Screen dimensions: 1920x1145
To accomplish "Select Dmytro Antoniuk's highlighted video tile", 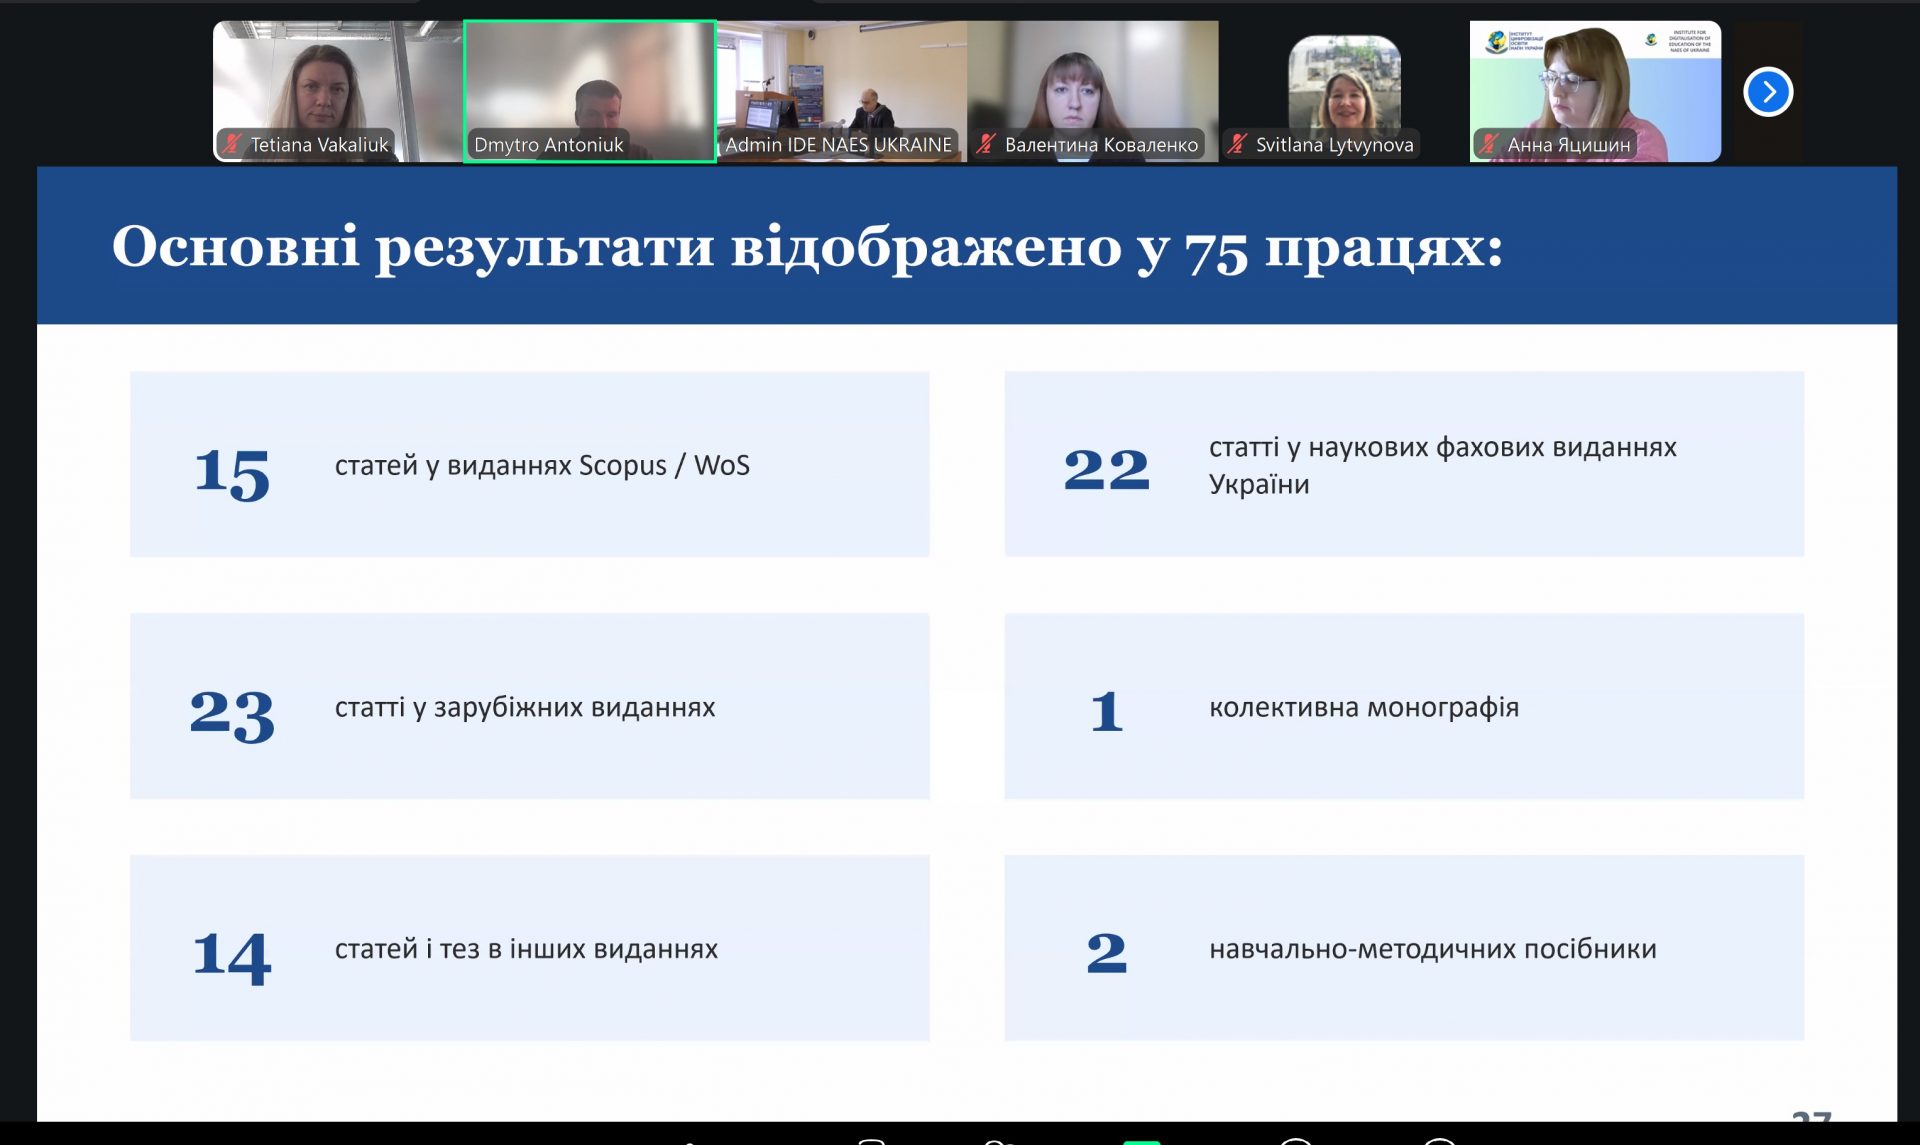I will pos(590,80).
